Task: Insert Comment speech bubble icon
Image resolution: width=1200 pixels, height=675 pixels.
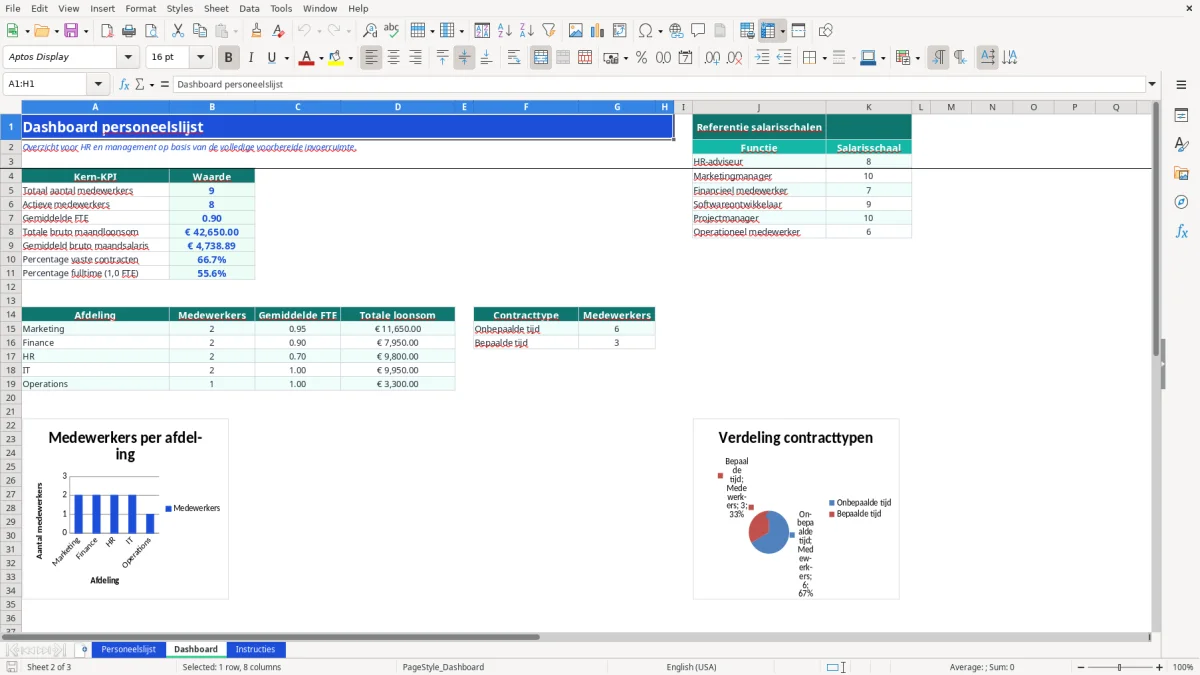Action: pos(698,31)
